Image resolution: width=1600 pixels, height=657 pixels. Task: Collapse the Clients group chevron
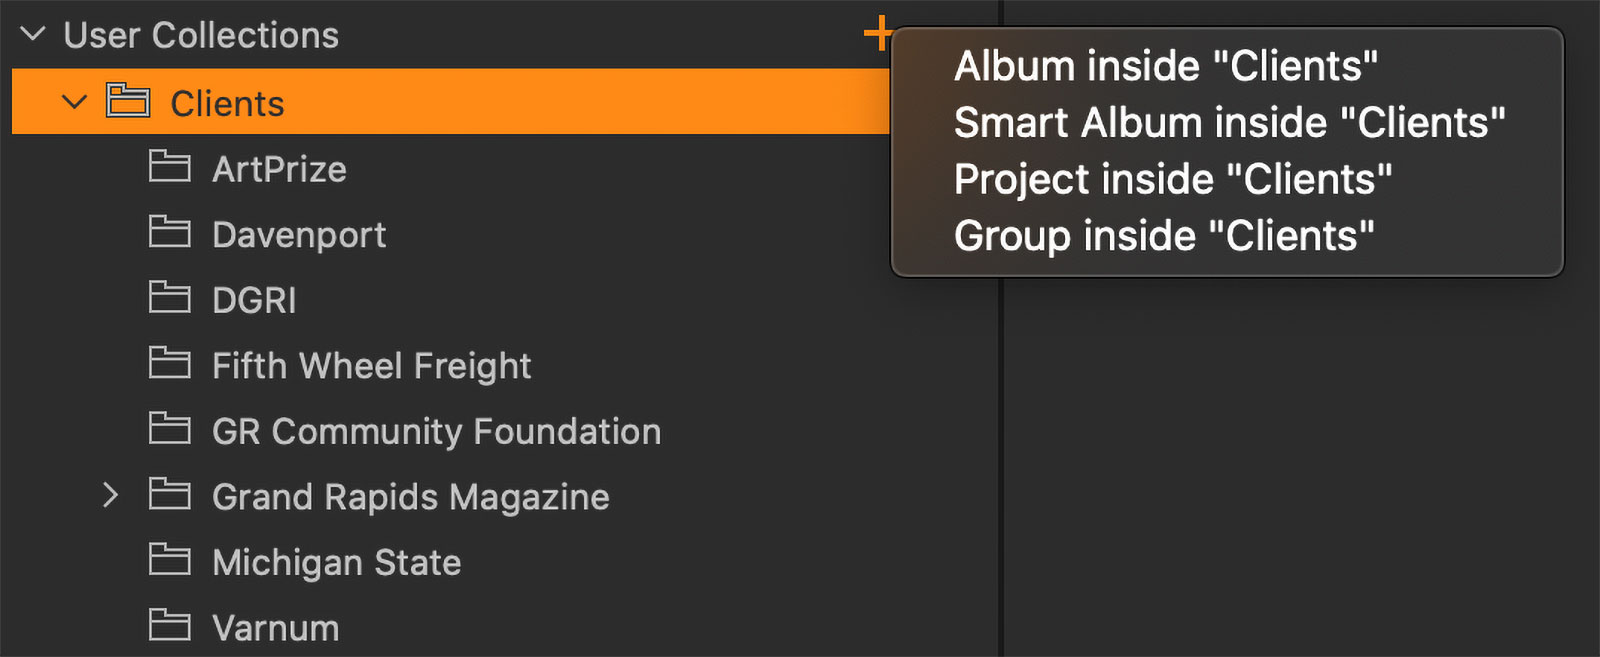click(74, 102)
